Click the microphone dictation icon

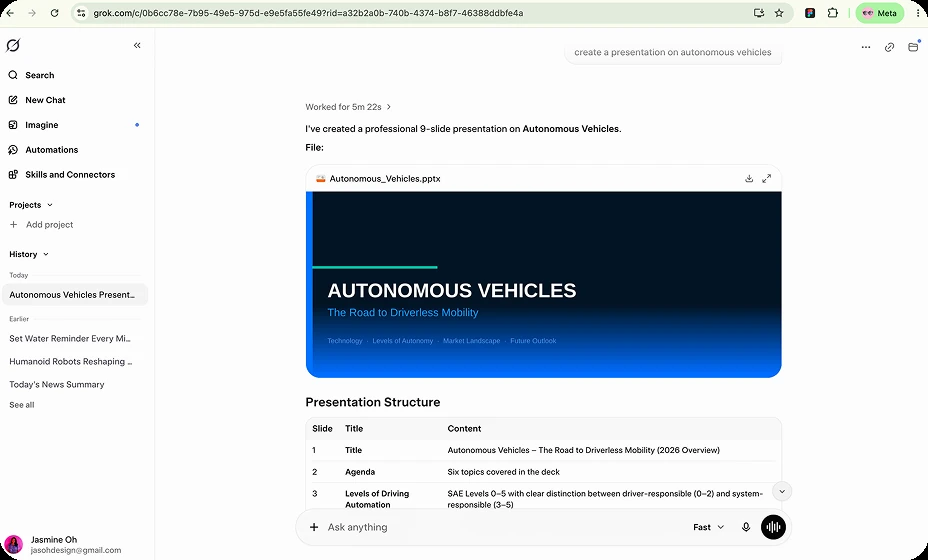[746, 527]
